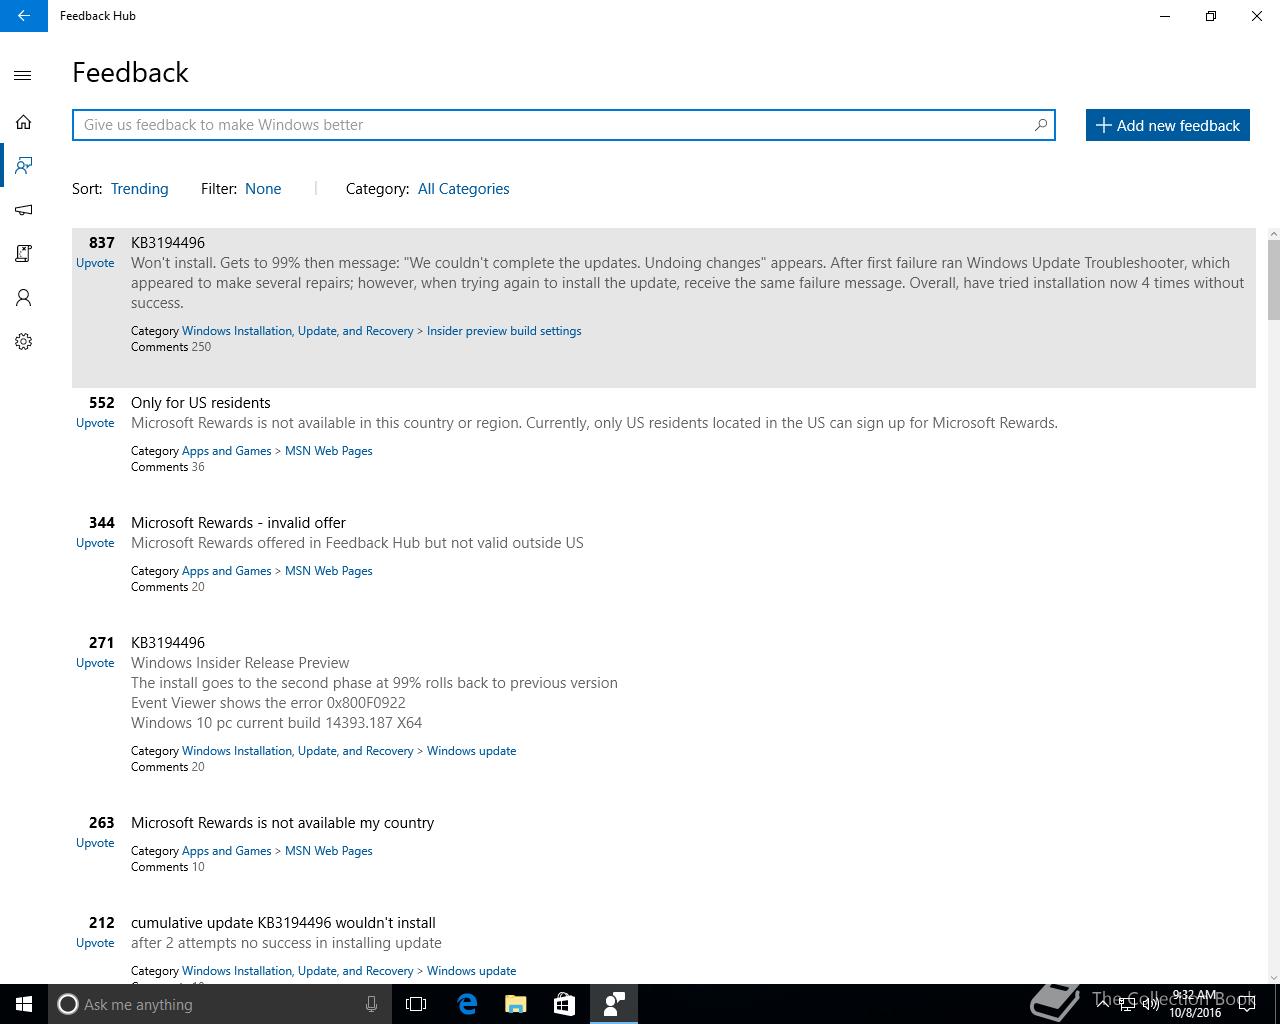Open profile person icon in sidebar

23,298
